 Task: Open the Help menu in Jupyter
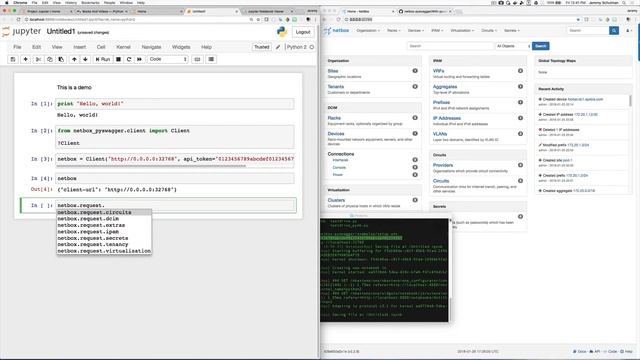point(206,47)
